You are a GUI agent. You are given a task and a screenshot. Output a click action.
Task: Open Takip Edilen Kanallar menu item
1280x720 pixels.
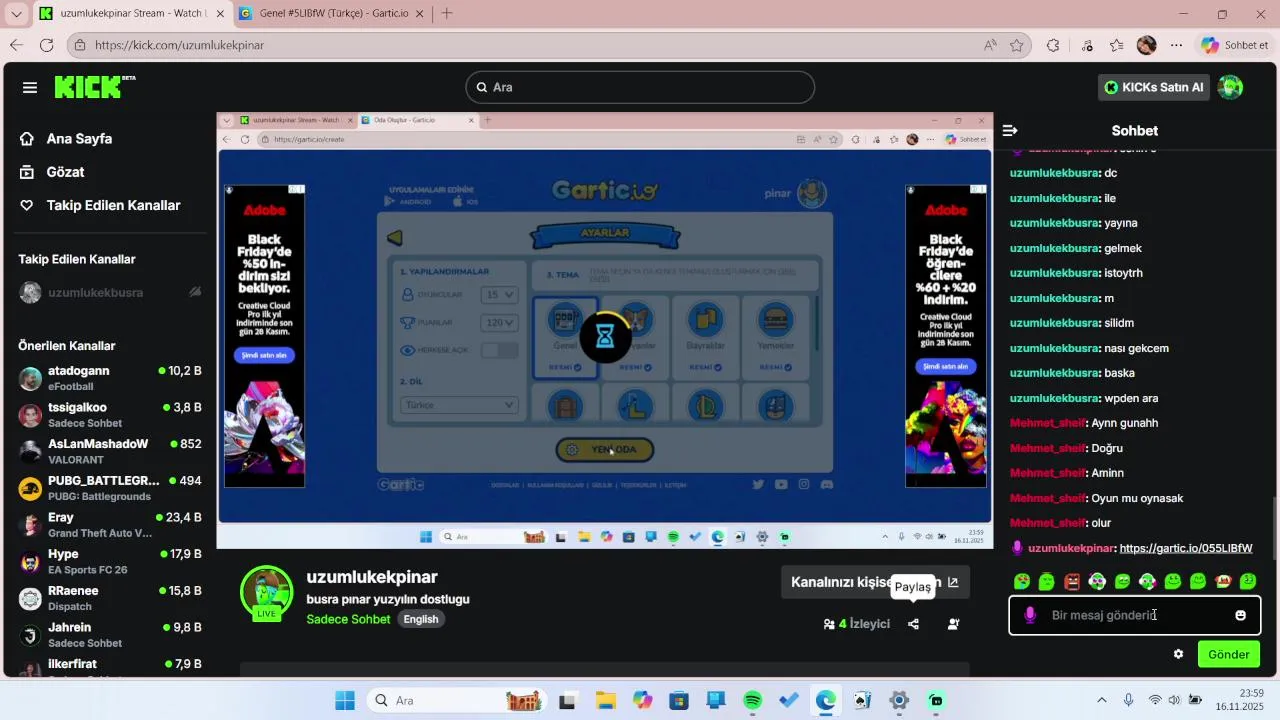click(113, 205)
